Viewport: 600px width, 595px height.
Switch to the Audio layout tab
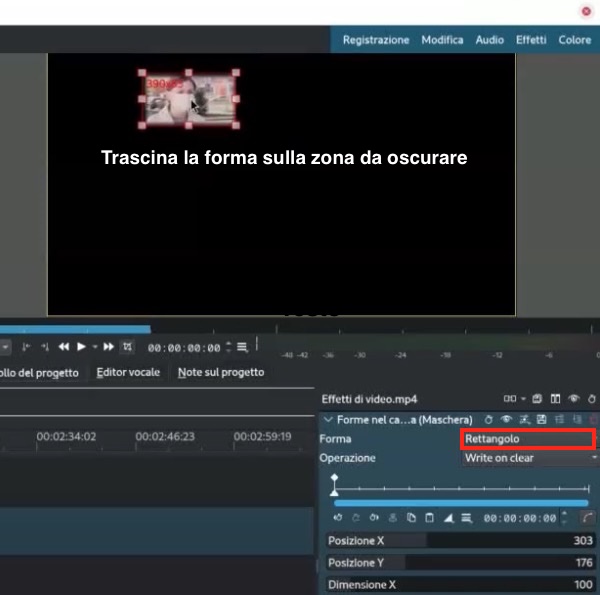(x=489, y=40)
